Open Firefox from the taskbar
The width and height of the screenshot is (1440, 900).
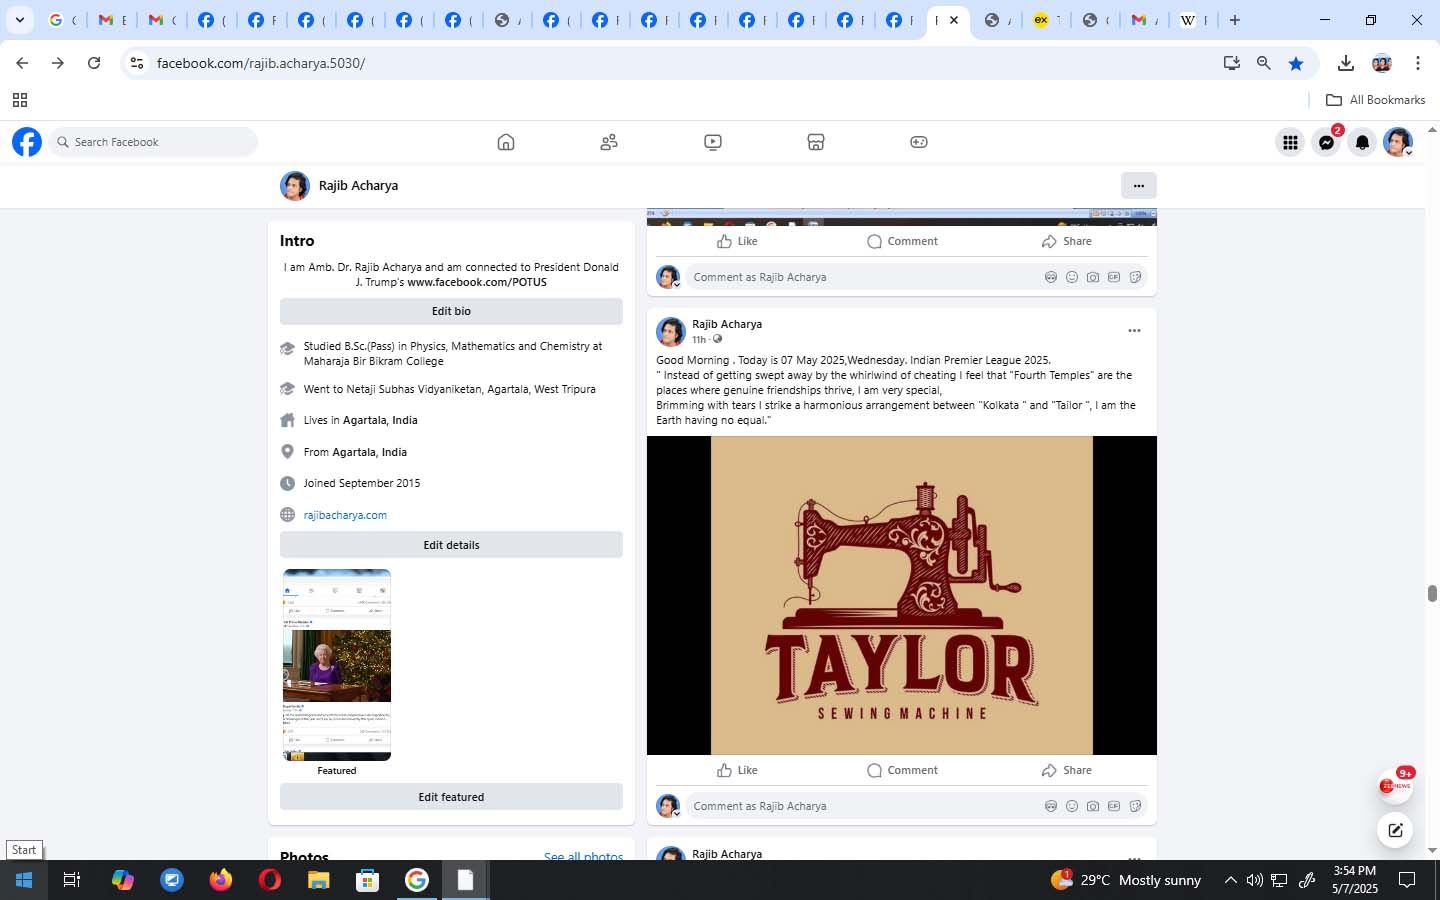point(221,880)
